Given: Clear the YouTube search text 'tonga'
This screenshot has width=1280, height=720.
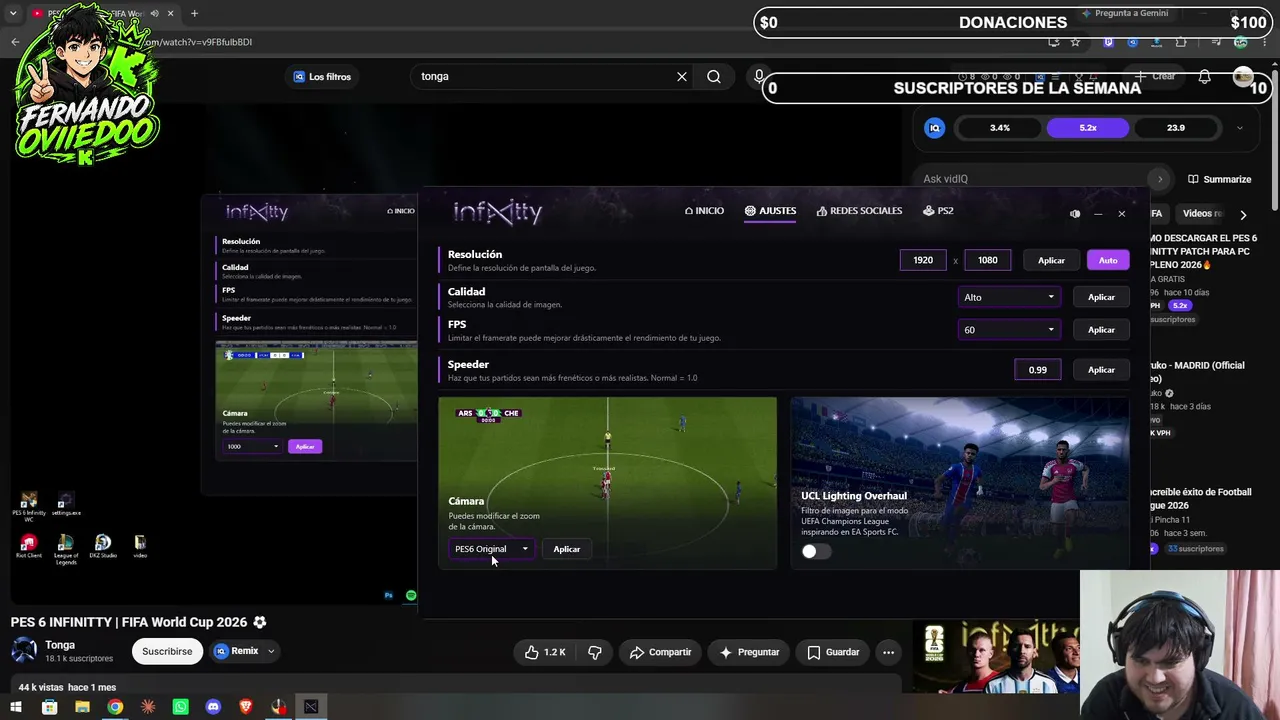Looking at the screenshot, I should 682,77.
